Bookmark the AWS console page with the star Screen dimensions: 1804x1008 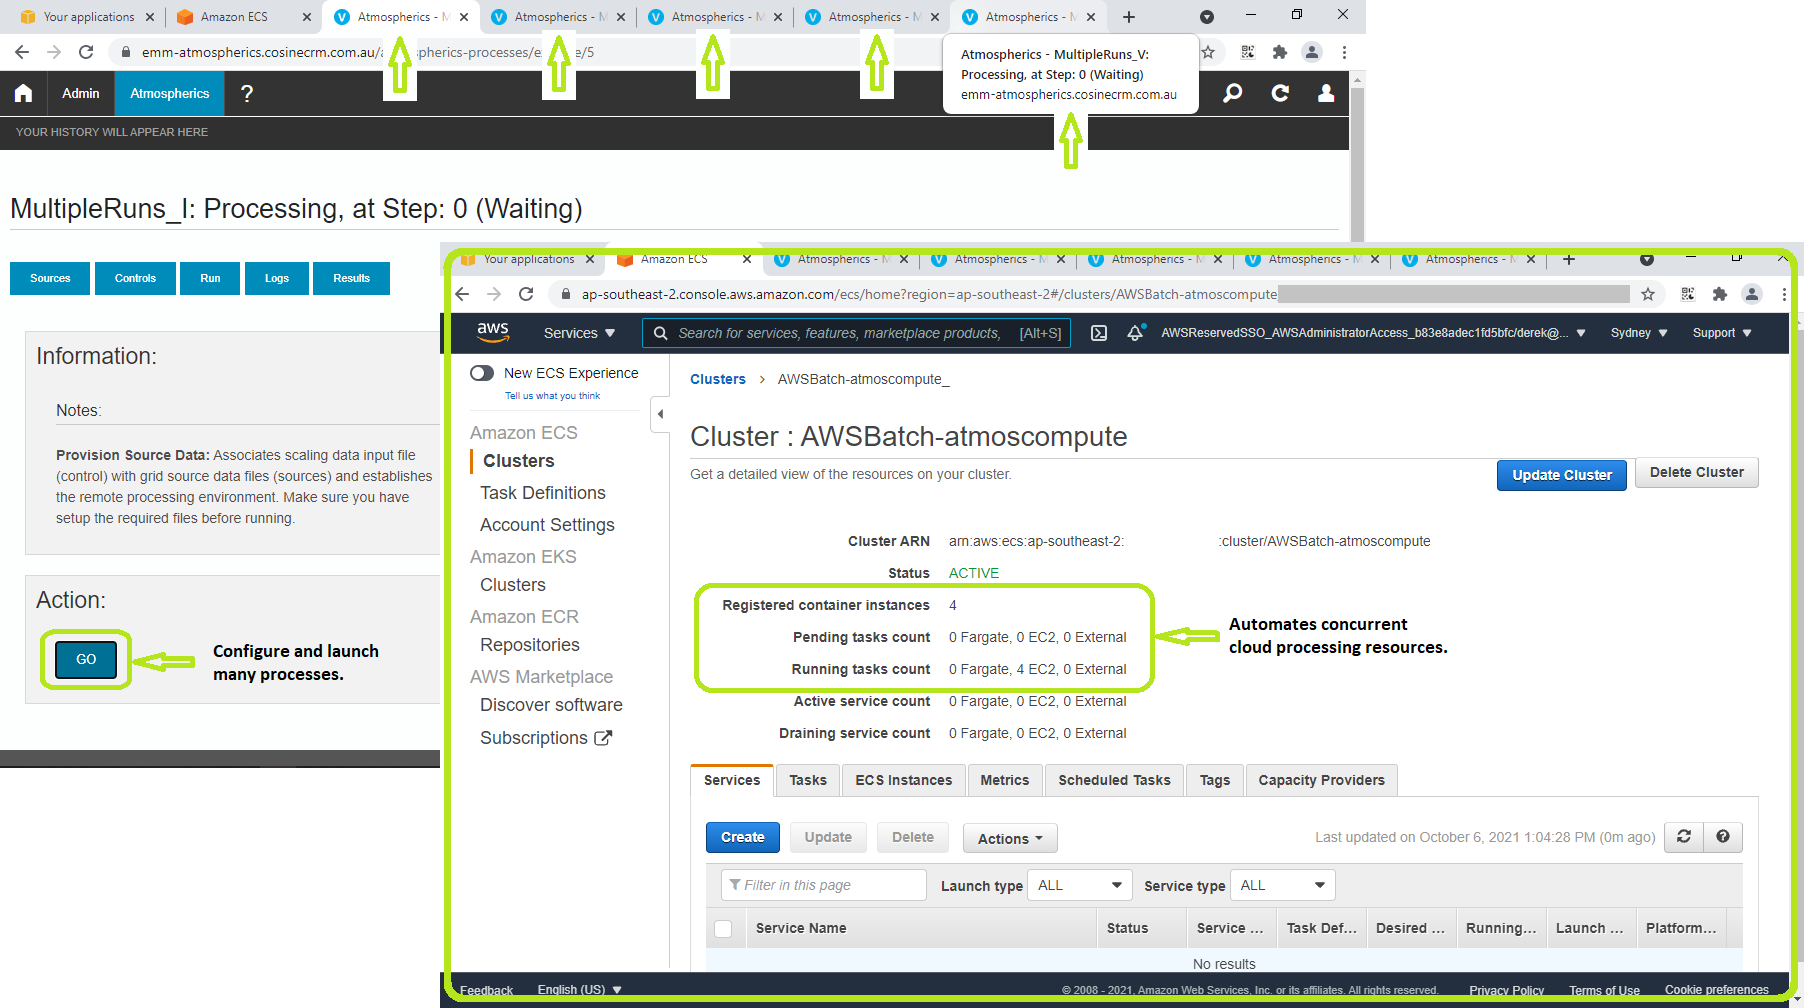tap(1648, 294)
